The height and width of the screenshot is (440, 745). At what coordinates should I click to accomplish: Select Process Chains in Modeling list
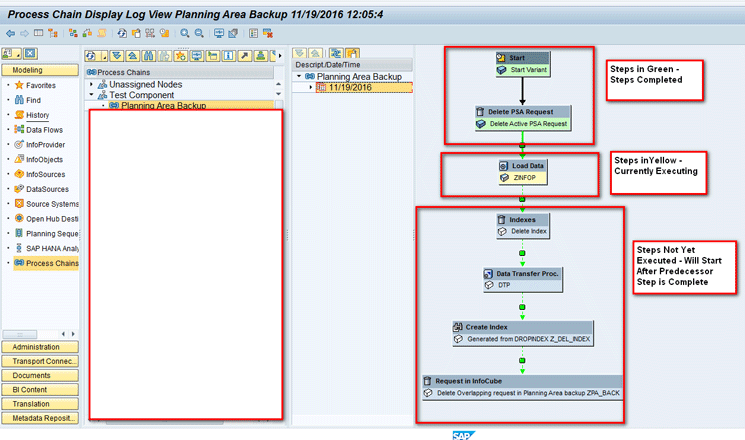coord(47,263)
